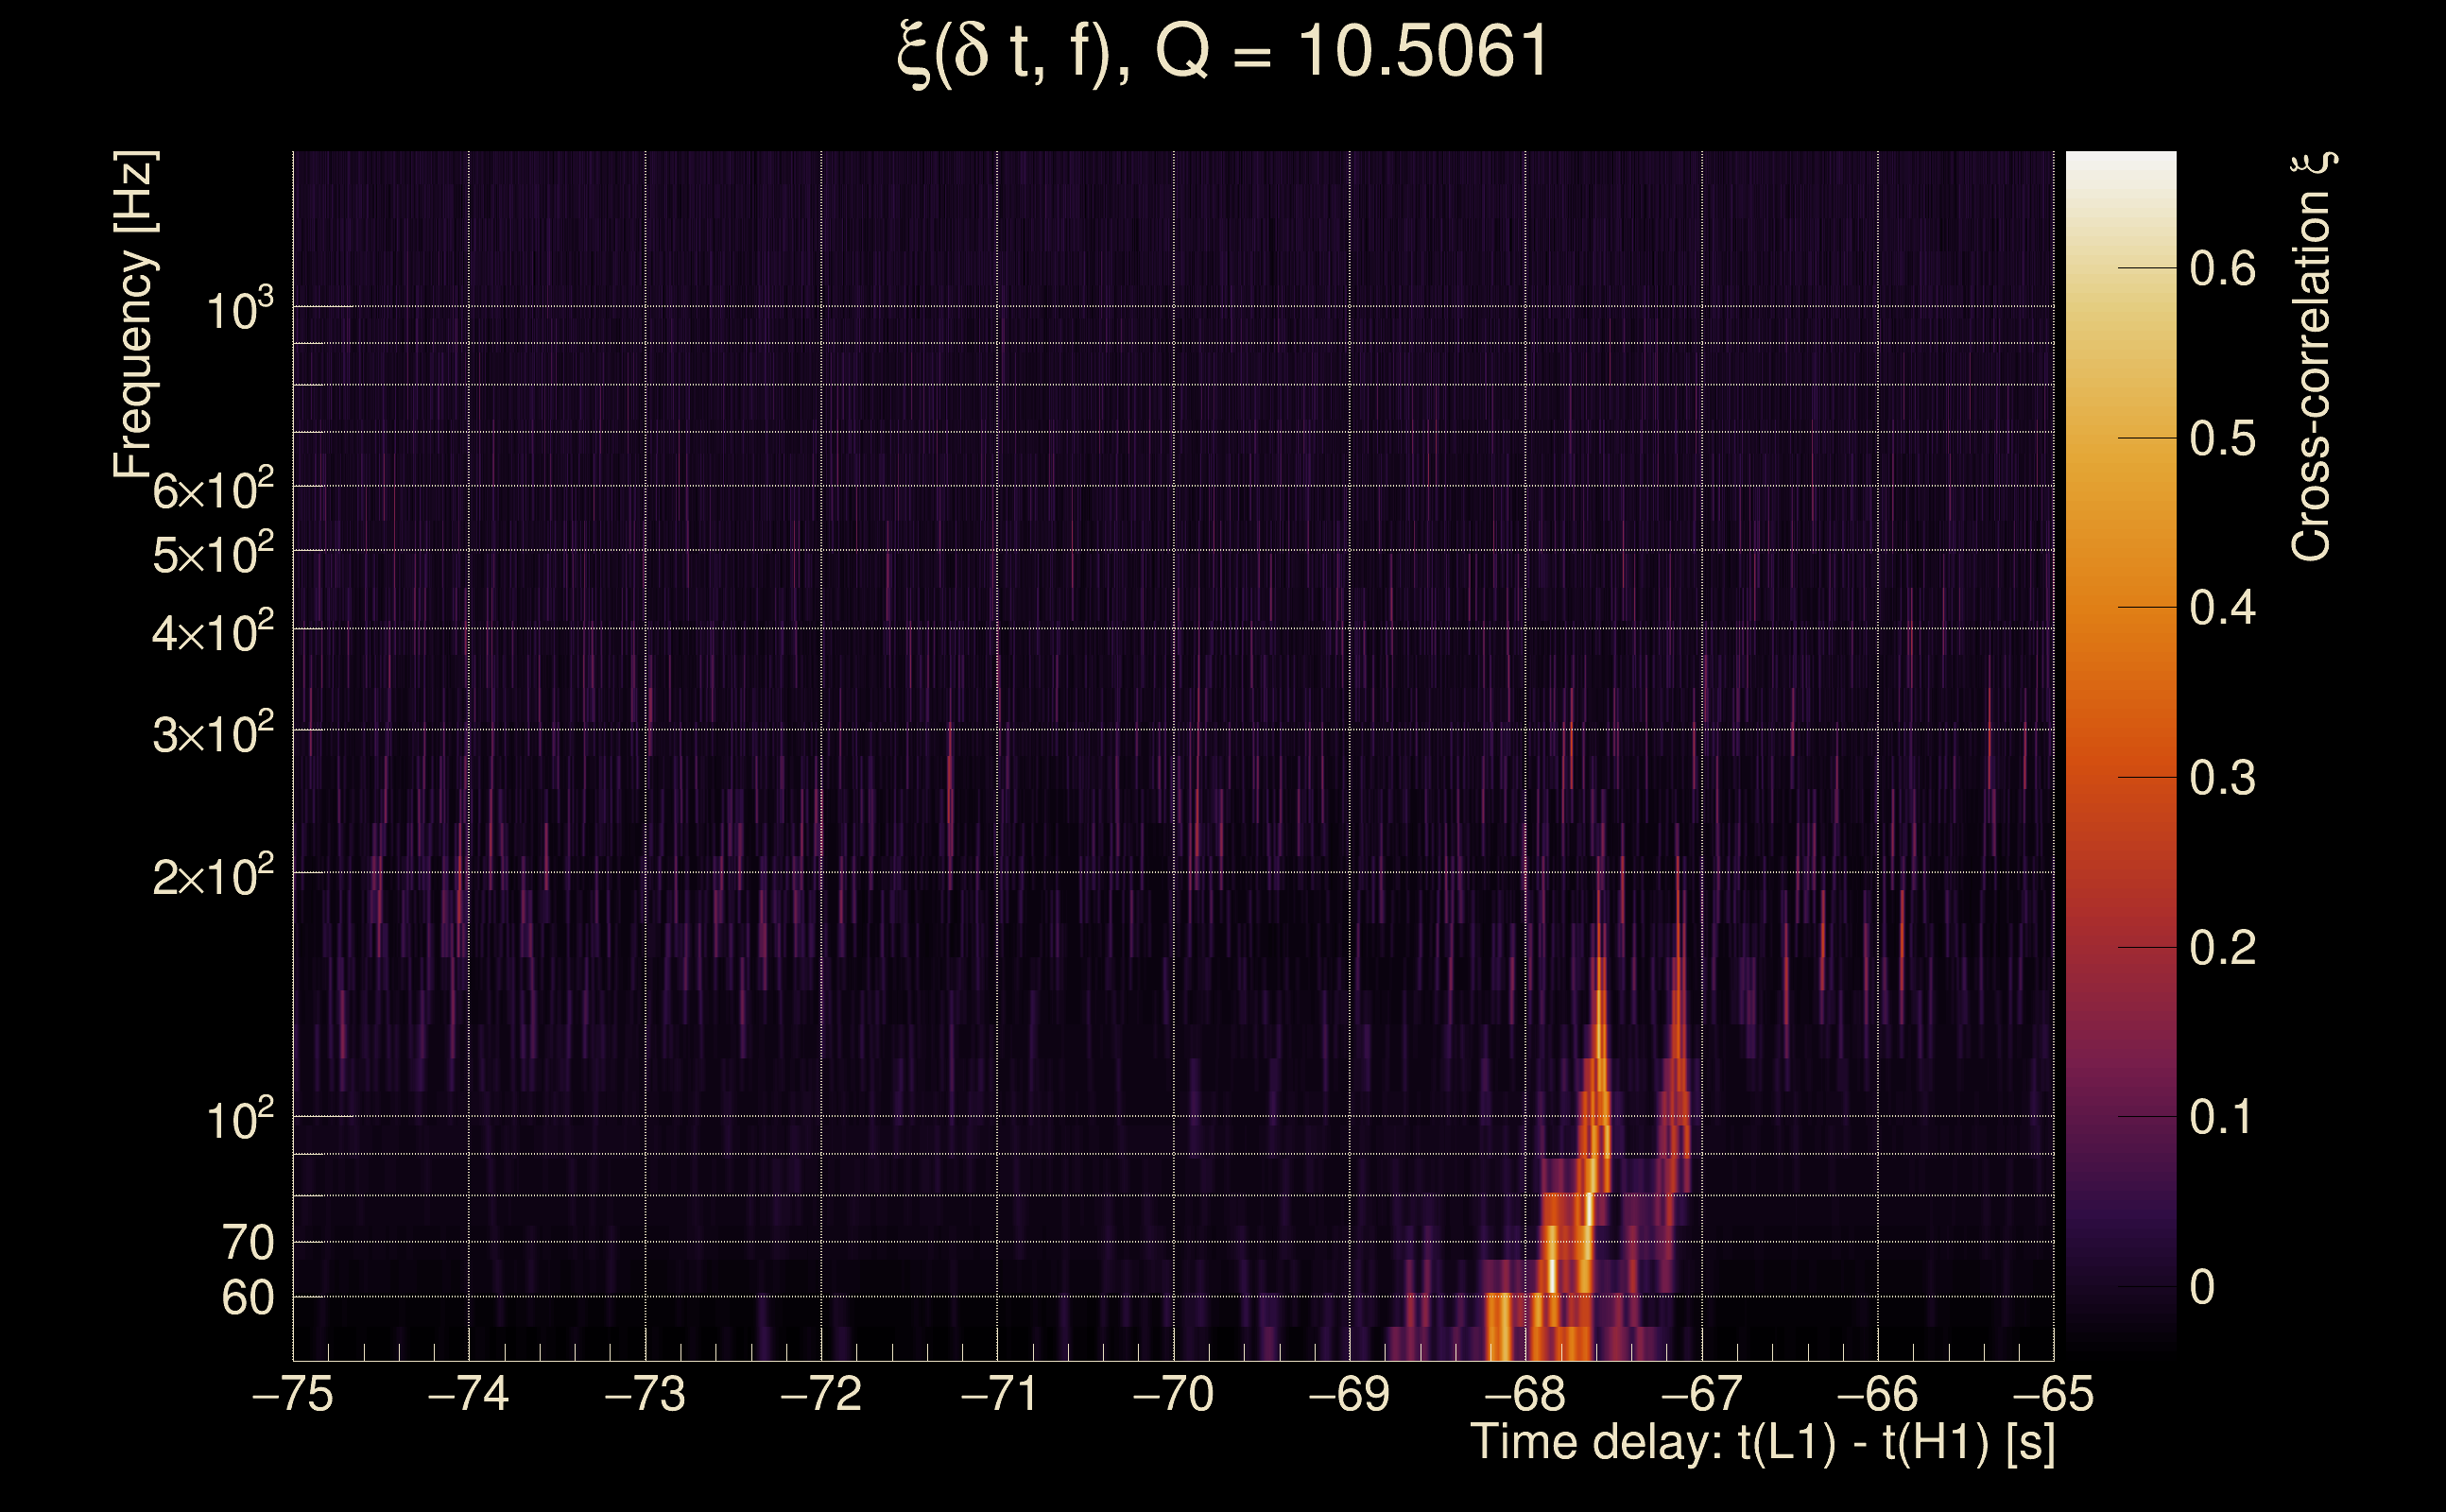Click the -75 tick label on the time axis
Image resolution: width=2446 pixels, height=1512 pixels.
(293, 1394)
